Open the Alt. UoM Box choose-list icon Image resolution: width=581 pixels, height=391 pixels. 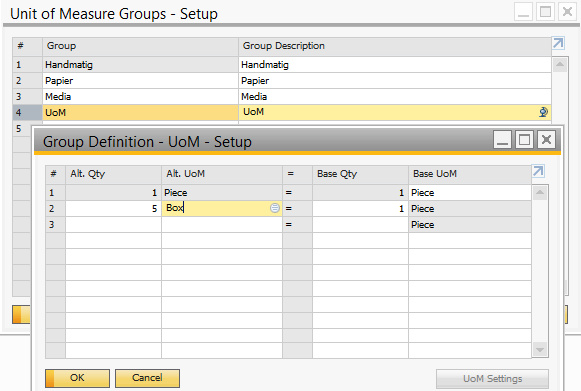(x=275, y=208)
